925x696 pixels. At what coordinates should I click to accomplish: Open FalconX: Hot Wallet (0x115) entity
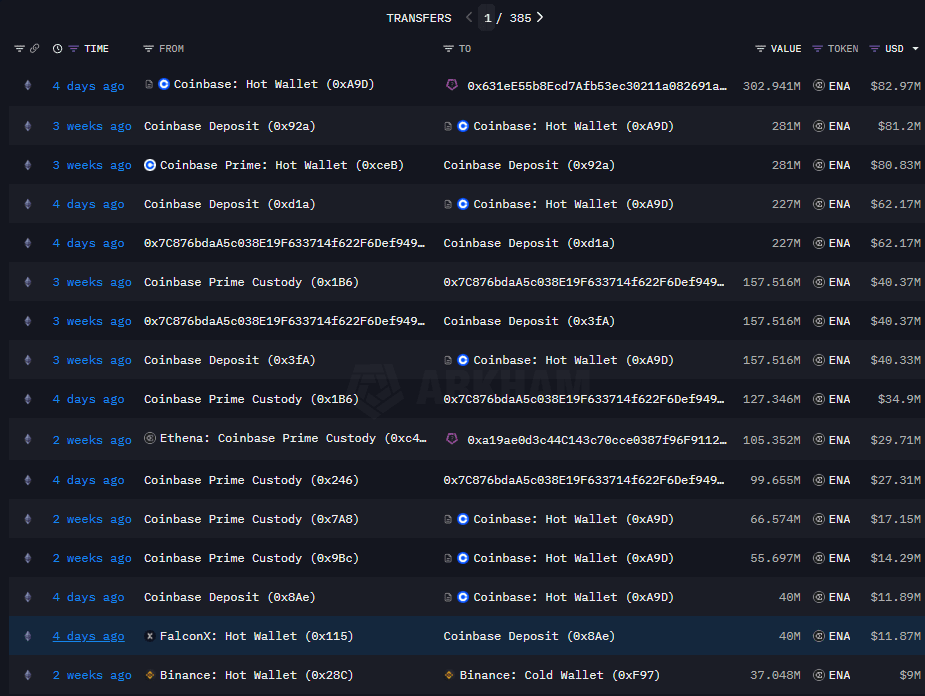tap(256, 636)
